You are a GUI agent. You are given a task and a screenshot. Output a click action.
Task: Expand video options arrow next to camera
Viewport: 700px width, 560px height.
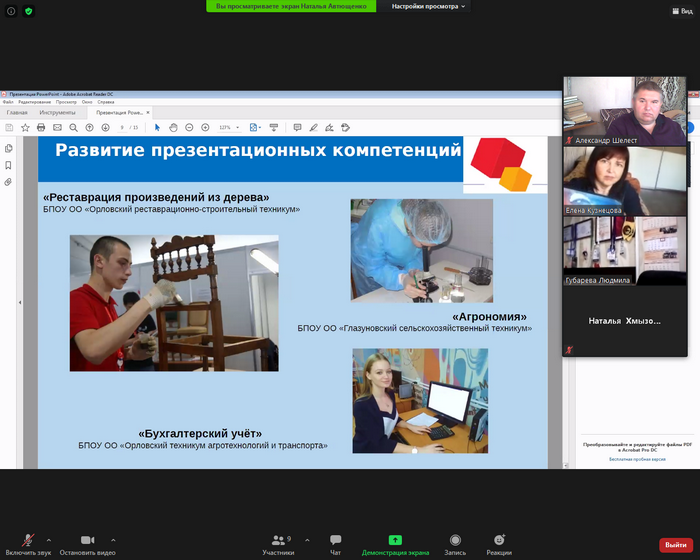[113, 539]
